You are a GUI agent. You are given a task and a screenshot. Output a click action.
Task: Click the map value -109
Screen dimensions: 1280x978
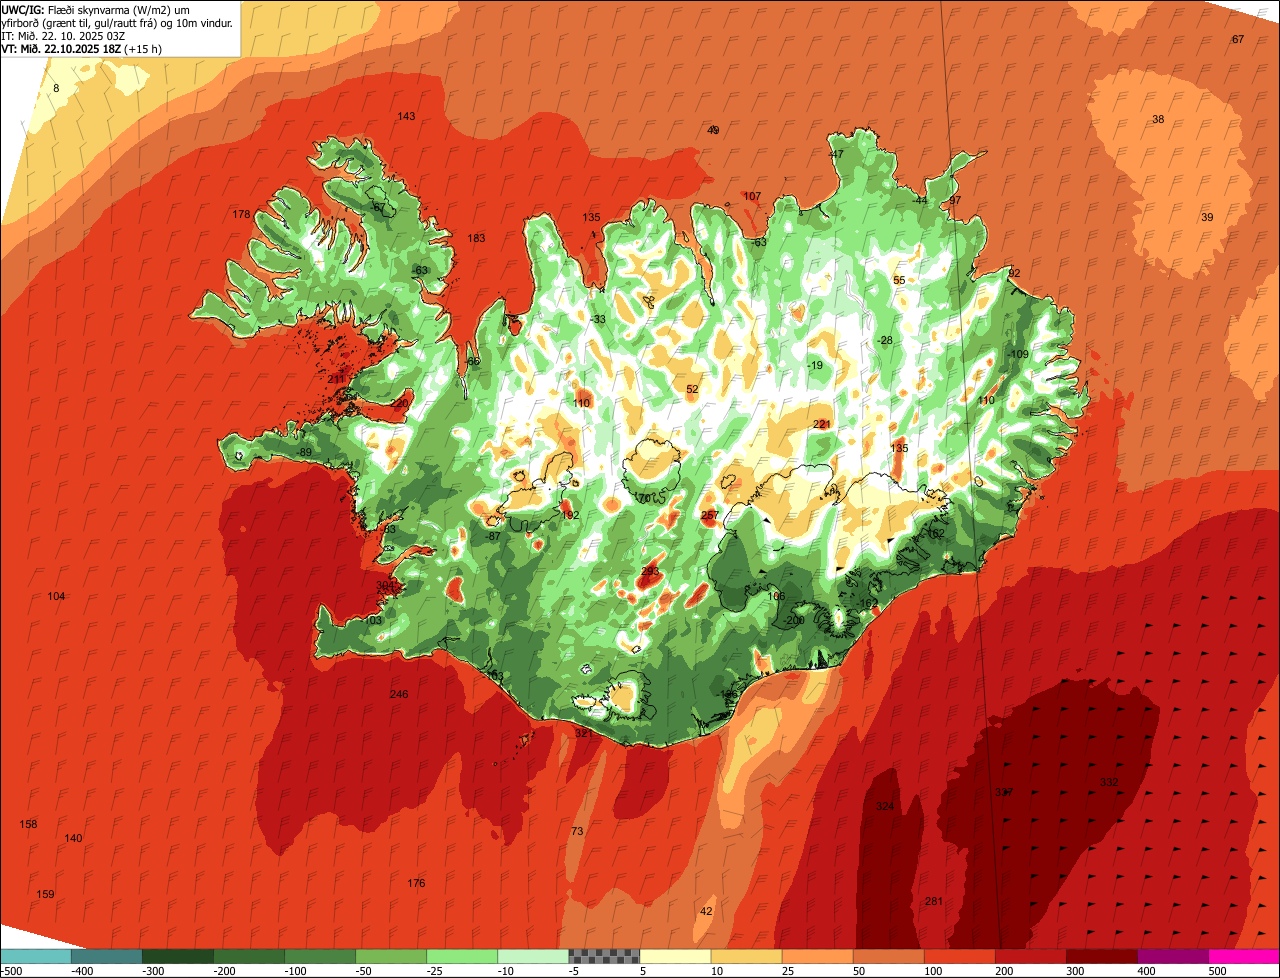[x=1018, y=355]
